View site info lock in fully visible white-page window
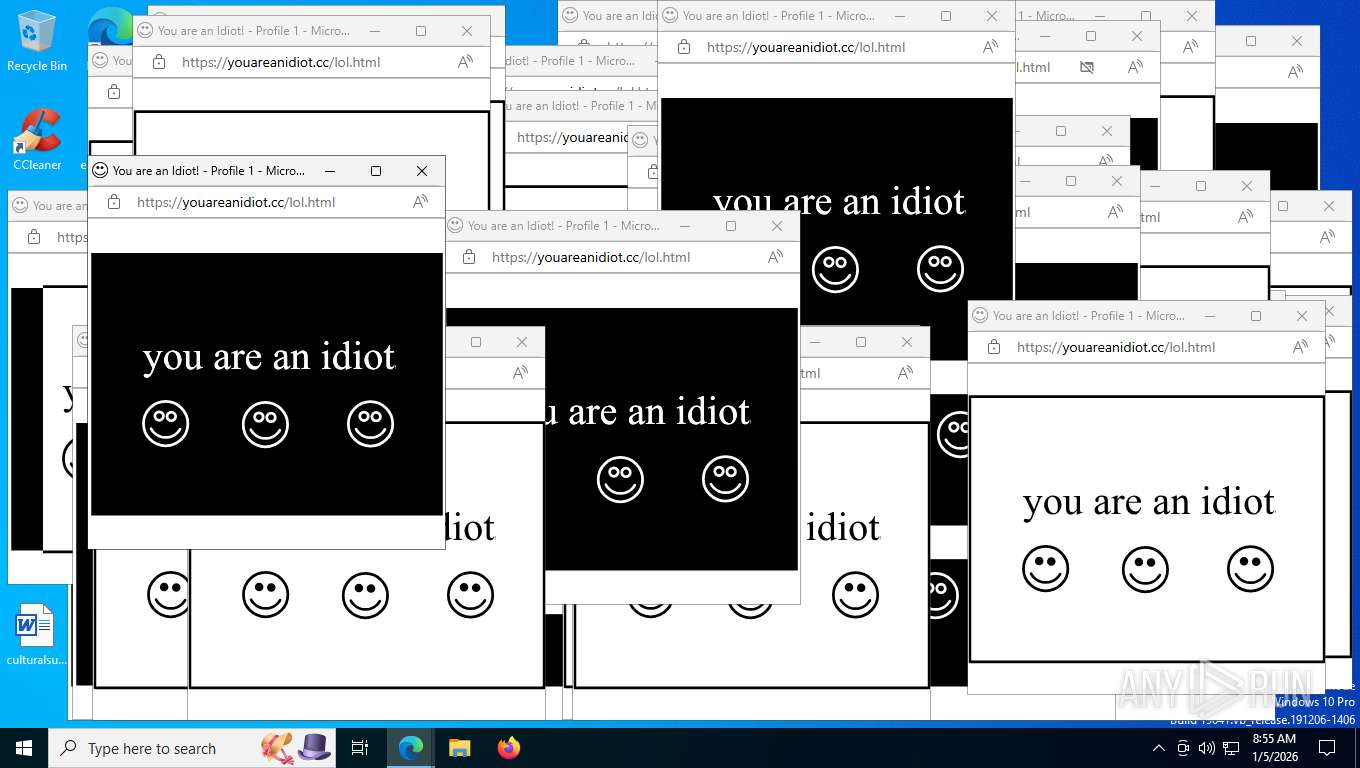The width and height of the screenshot is (1360, 768). click(x=994, y=347)
